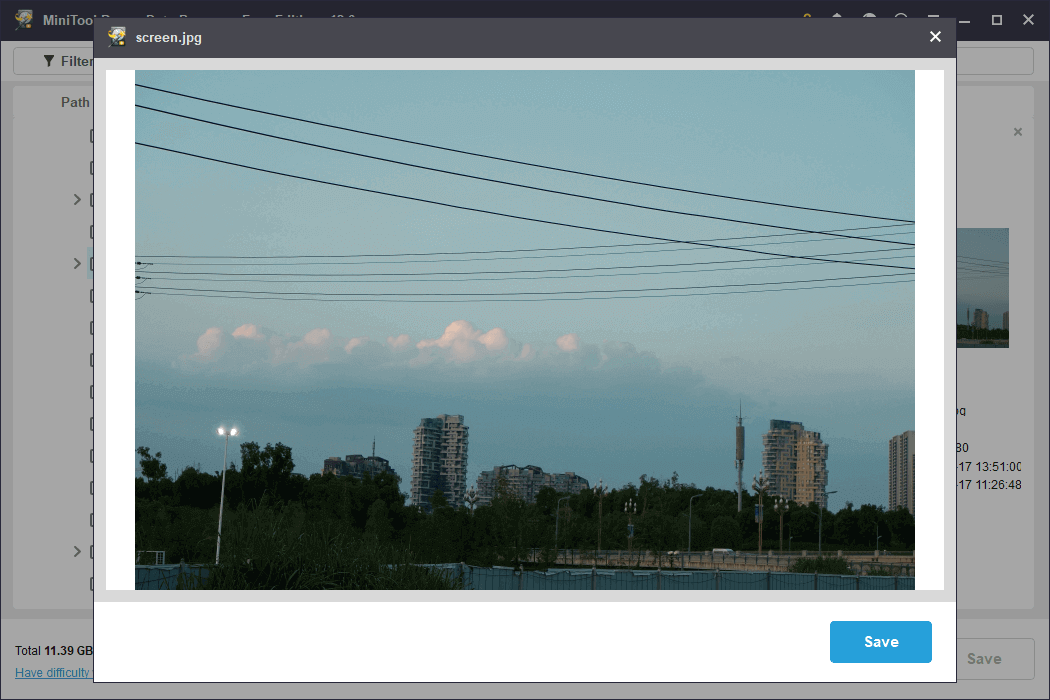Expand the first collapsed folder in the tree
Image resolution: width=1050 pixels, height=700 pixels.
tap(77, 199)
